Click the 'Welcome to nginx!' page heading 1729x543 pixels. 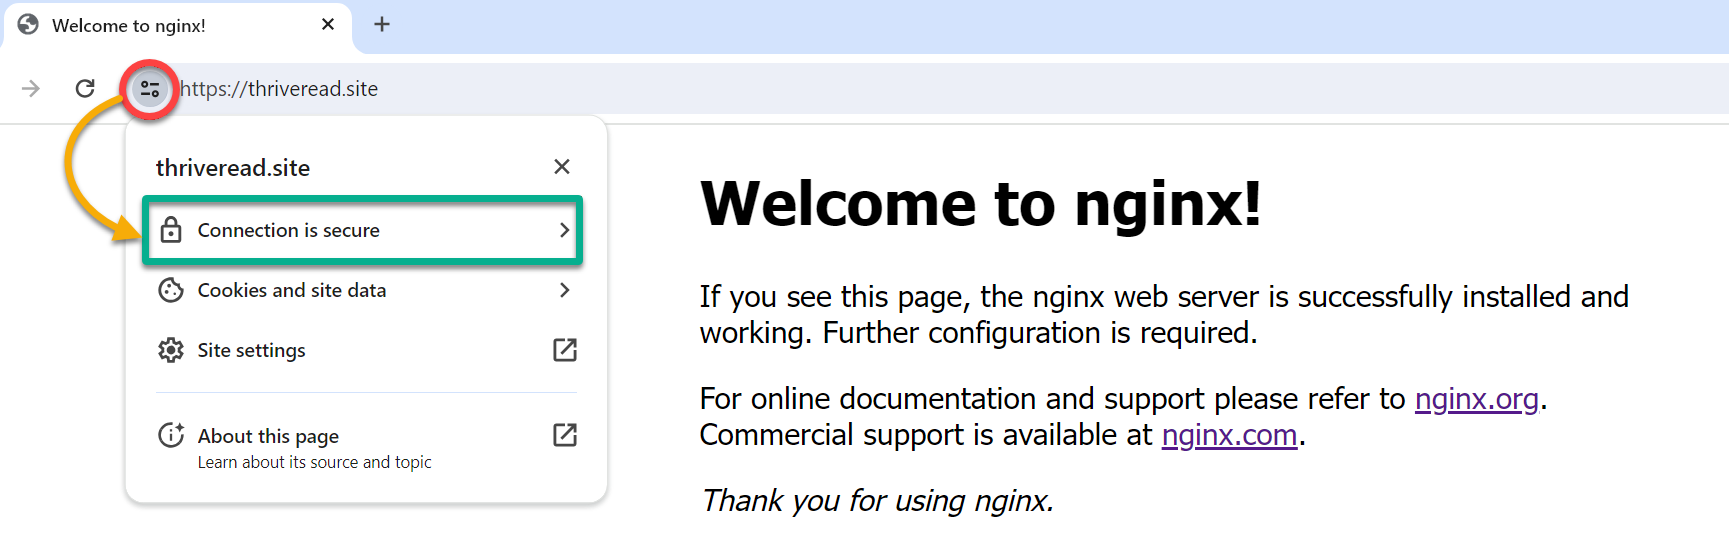point(981,203)
